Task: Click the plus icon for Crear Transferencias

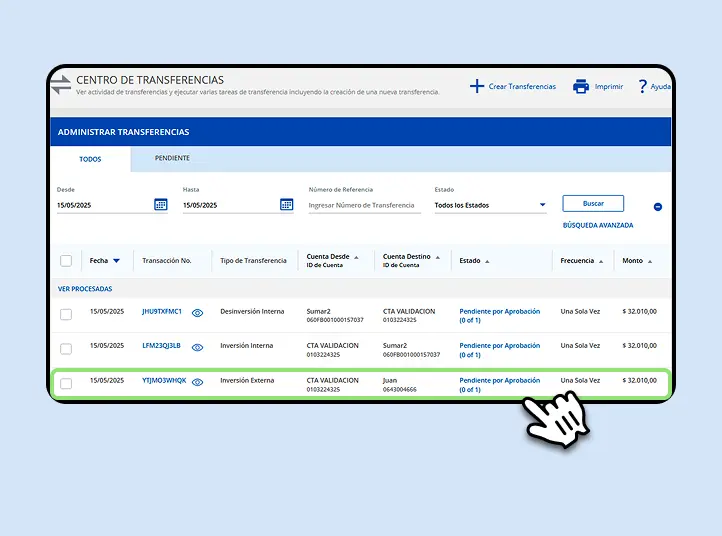Action: pyautogui.click(x=477, y=86)
